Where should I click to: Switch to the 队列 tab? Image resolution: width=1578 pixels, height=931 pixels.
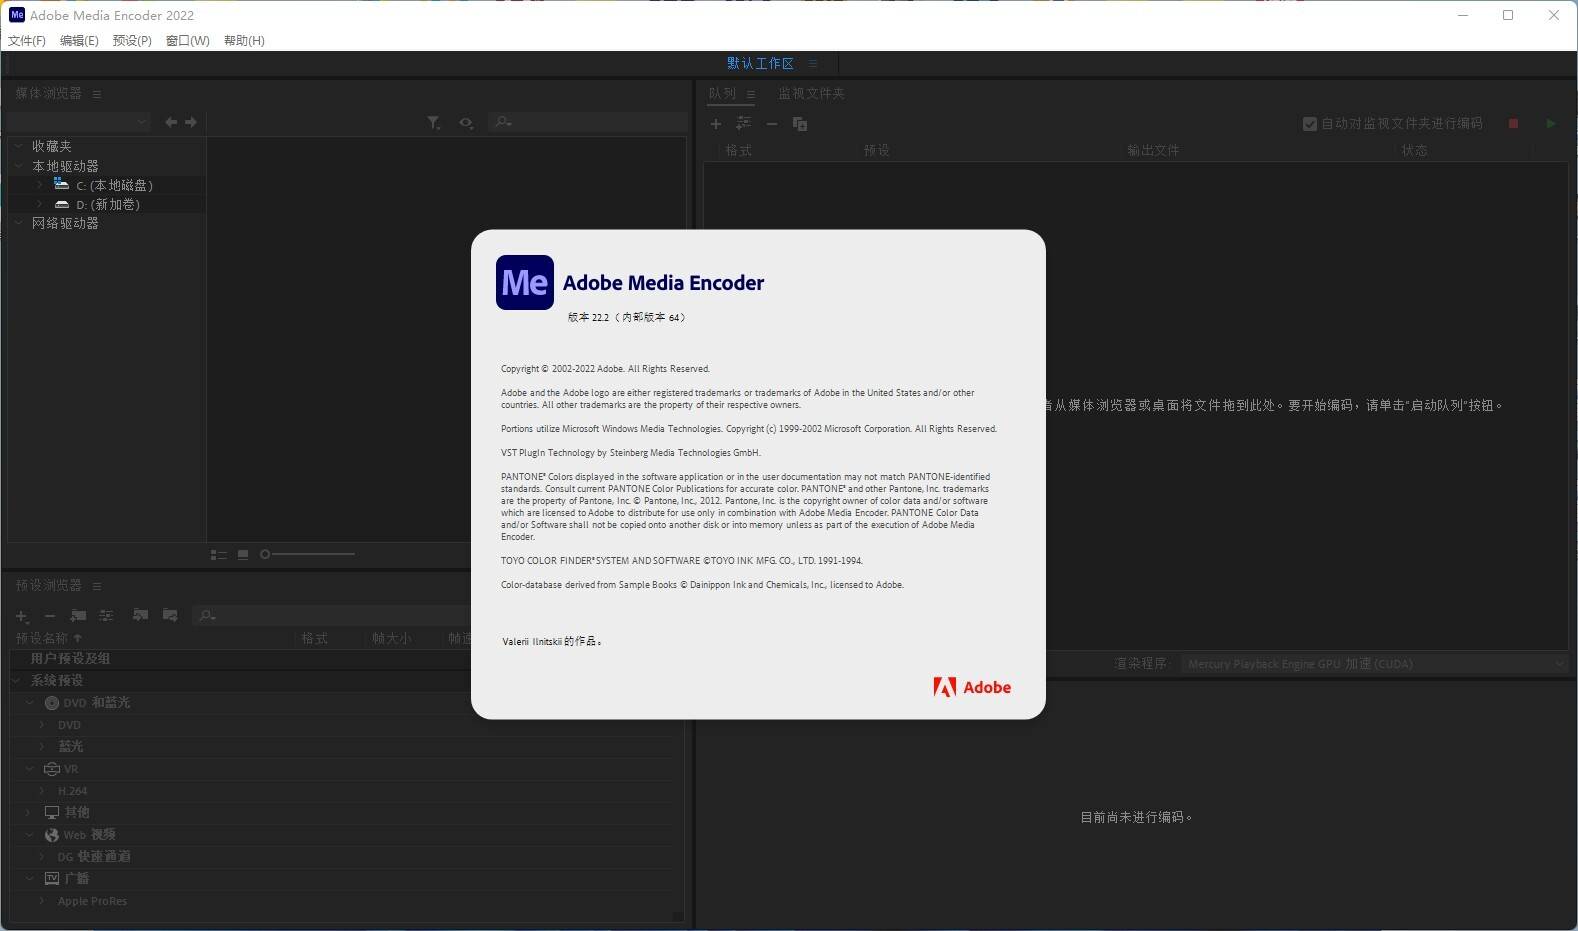coord(722,93)
